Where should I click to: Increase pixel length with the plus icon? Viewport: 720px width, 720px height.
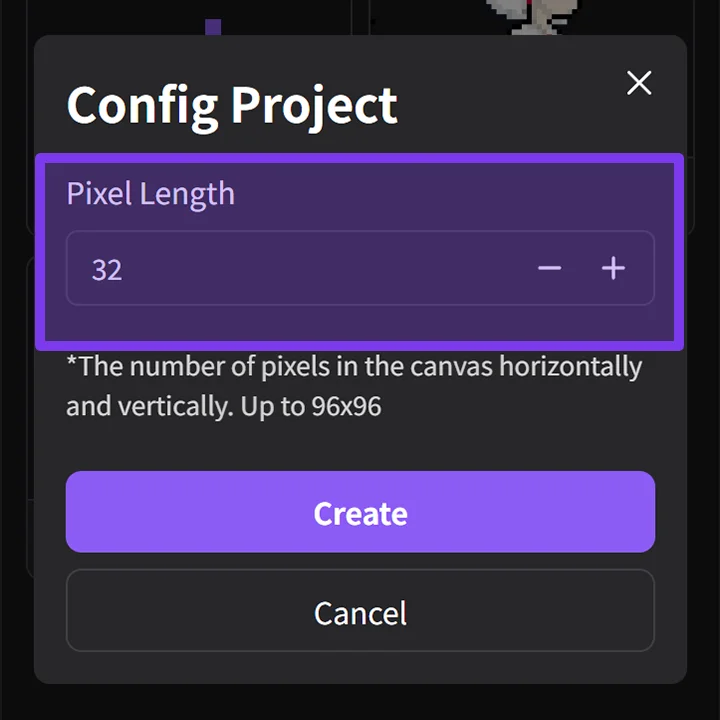613,268
